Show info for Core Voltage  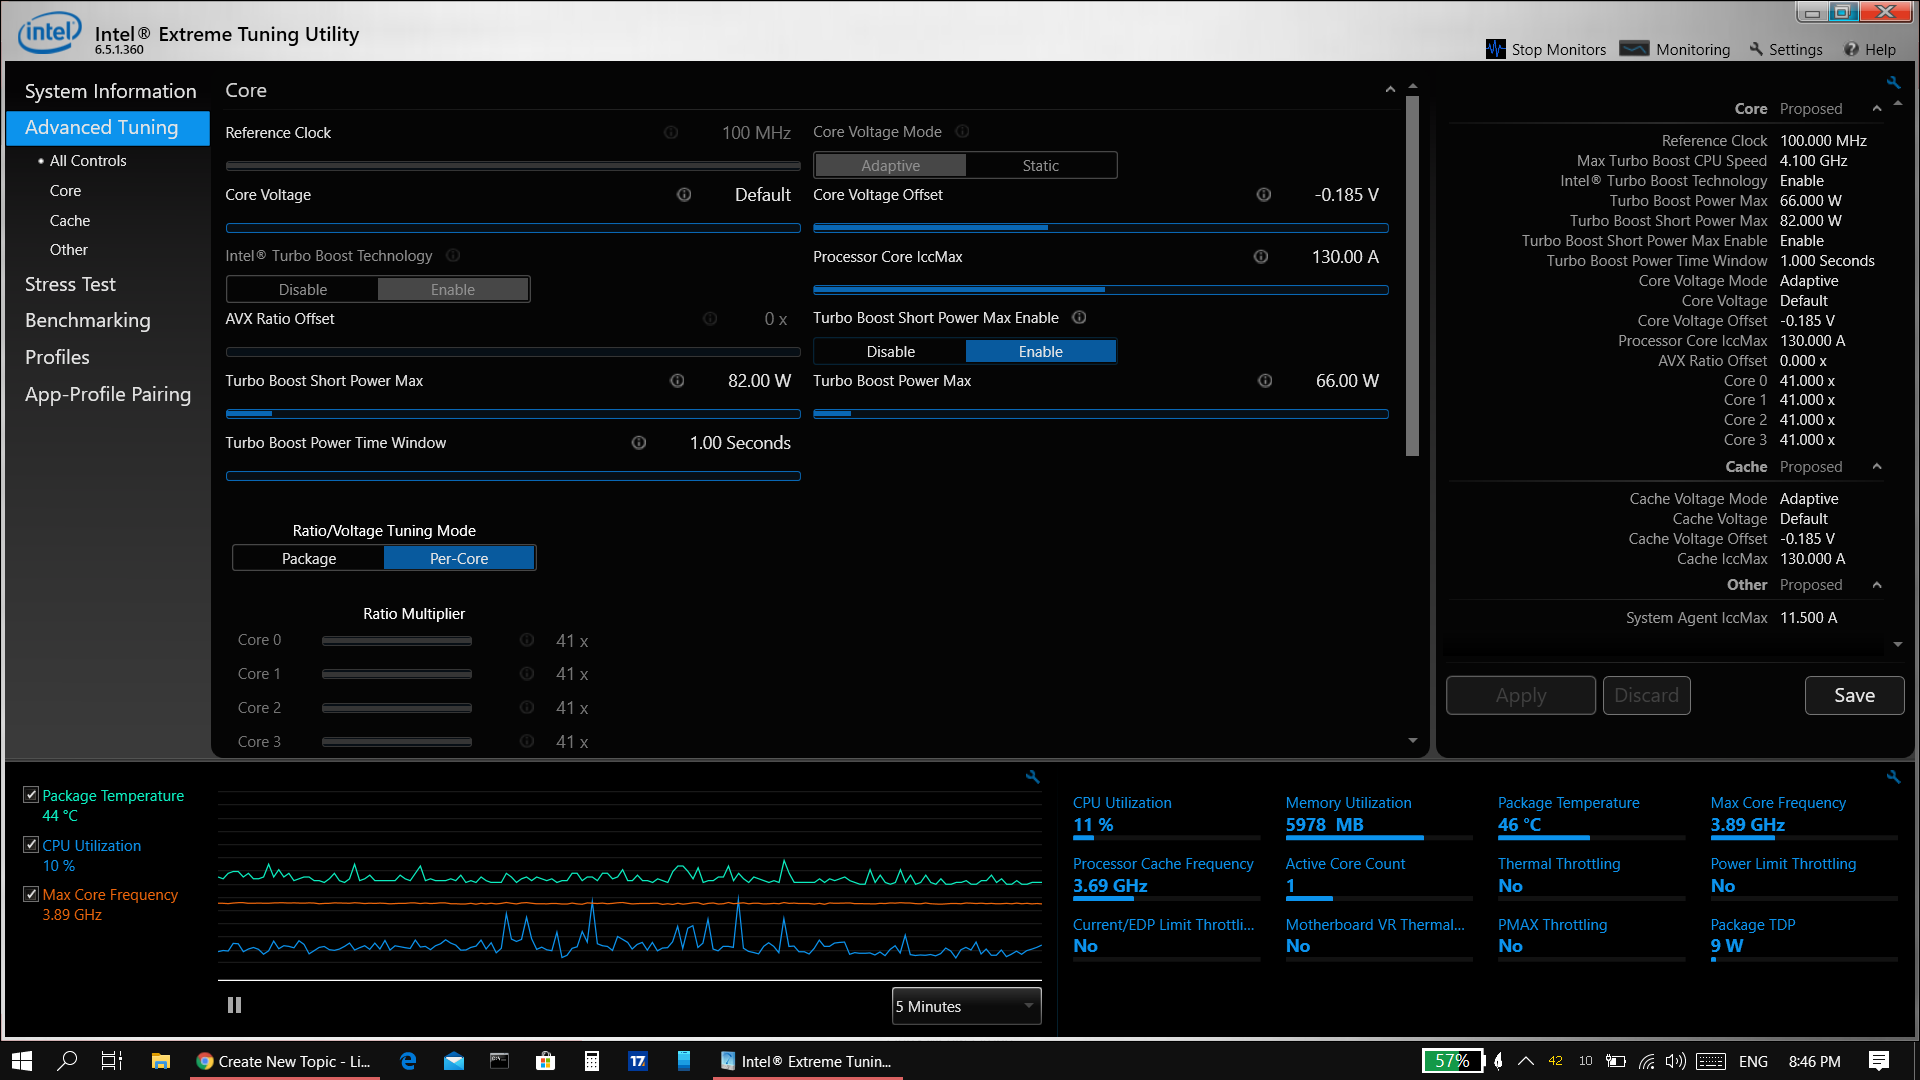point(684,195)
